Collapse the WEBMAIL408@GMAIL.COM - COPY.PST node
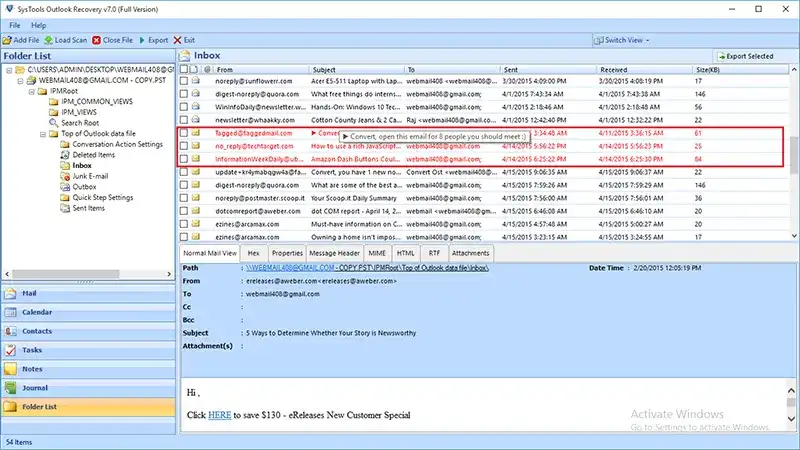 (20, 81)
